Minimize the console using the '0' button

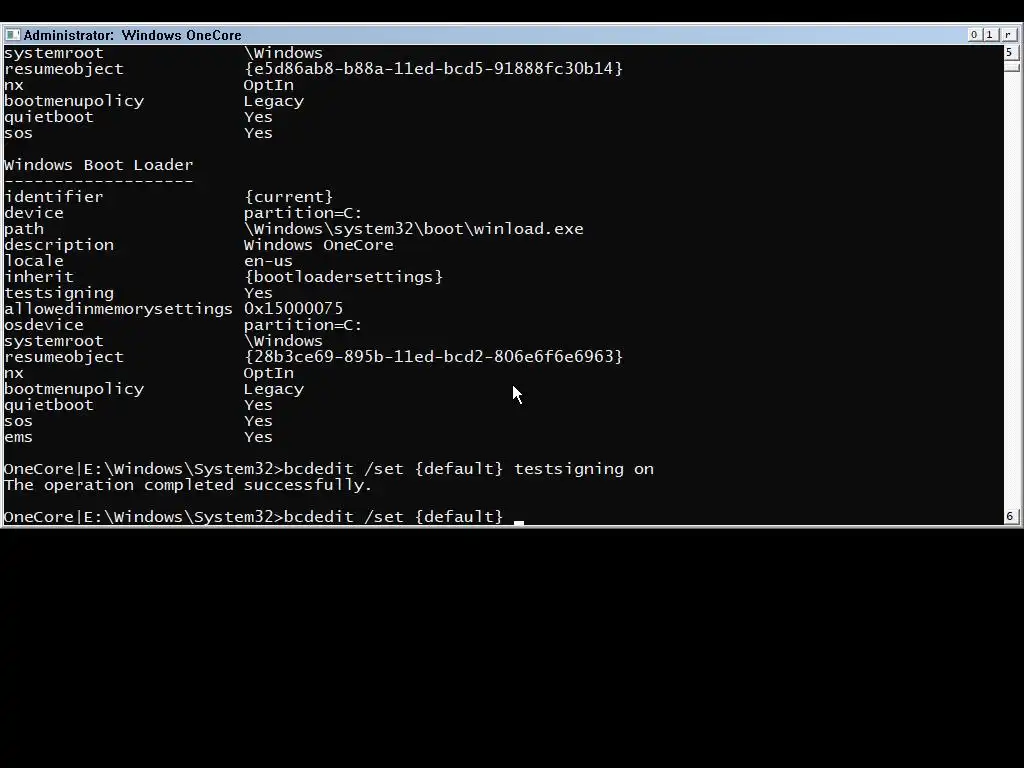pyautogui.click(x=974, y=35)
